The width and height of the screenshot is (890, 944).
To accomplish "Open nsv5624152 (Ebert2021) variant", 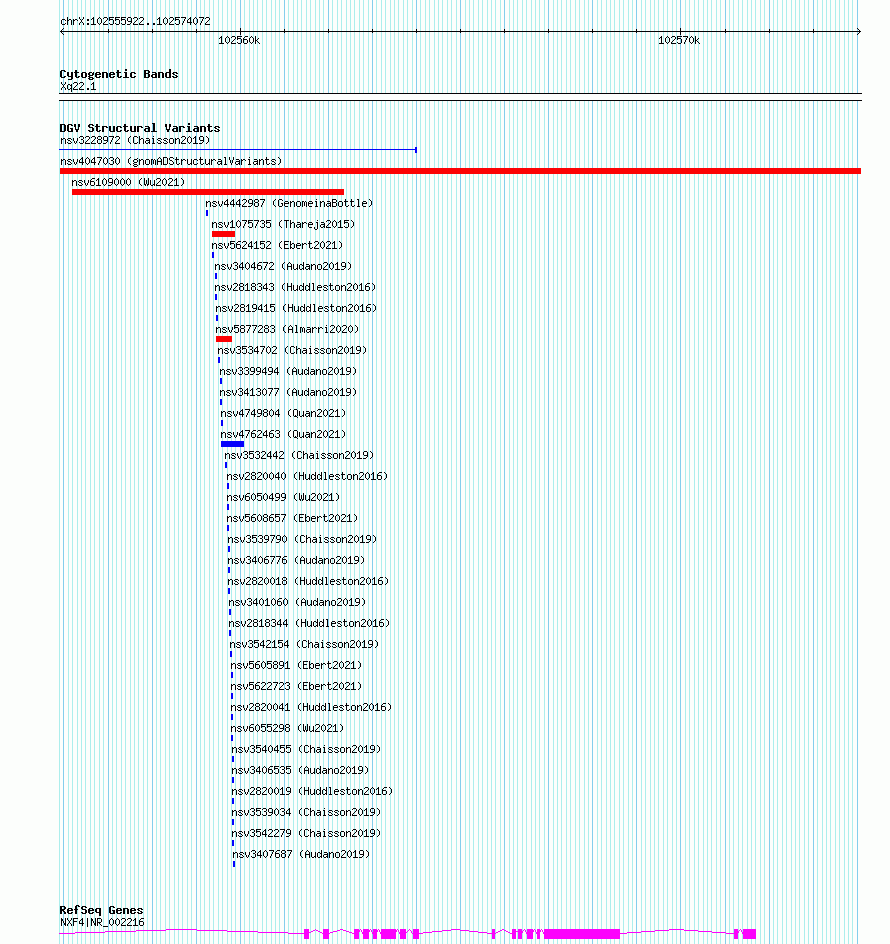I will click(277, 246).
